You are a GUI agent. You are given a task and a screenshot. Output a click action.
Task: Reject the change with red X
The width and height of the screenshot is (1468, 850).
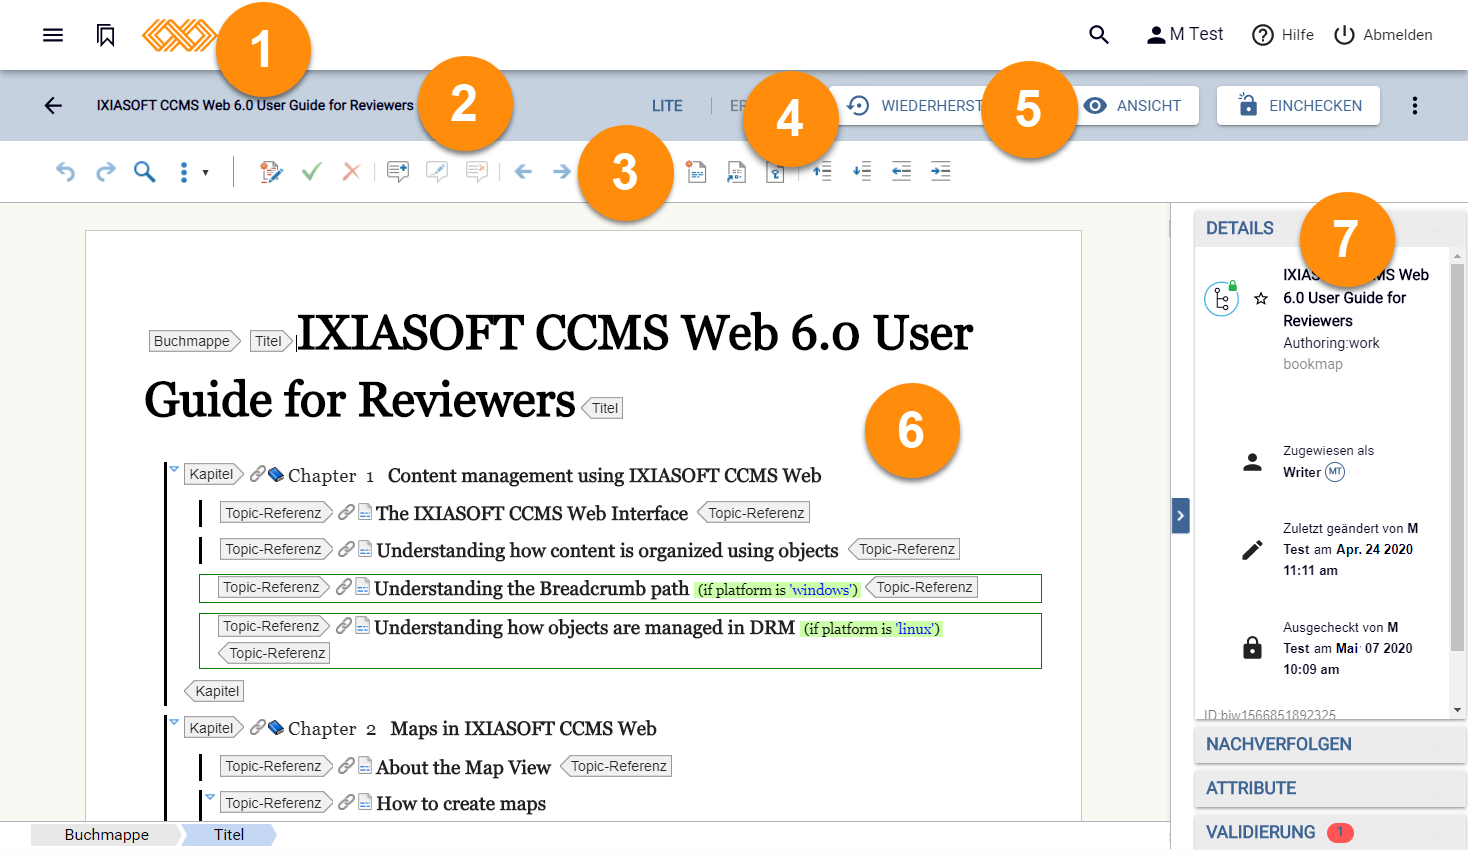351,172
